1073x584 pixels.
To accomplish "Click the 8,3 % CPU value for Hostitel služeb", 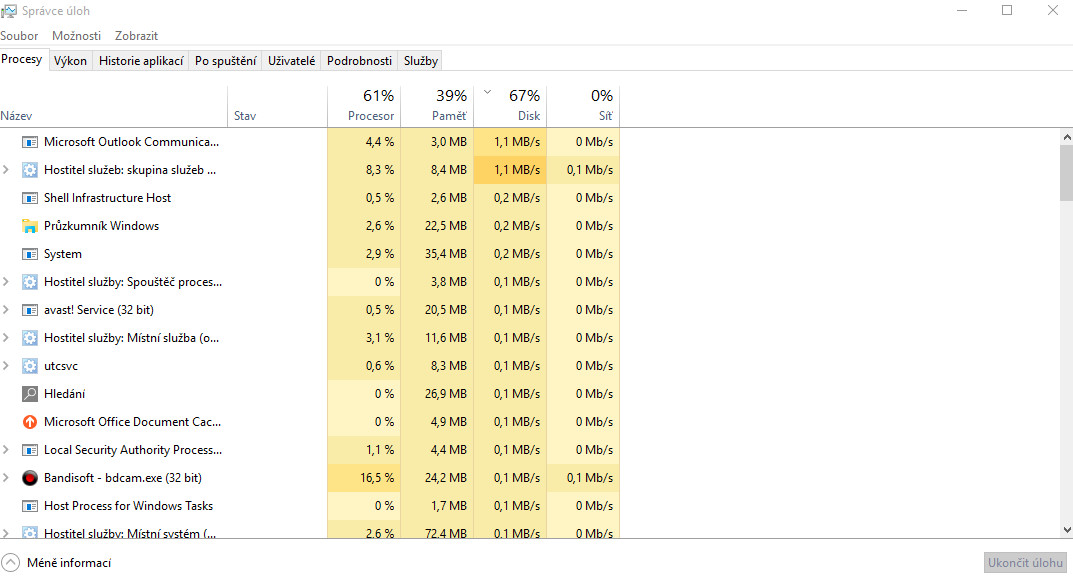I will point(380,170).
